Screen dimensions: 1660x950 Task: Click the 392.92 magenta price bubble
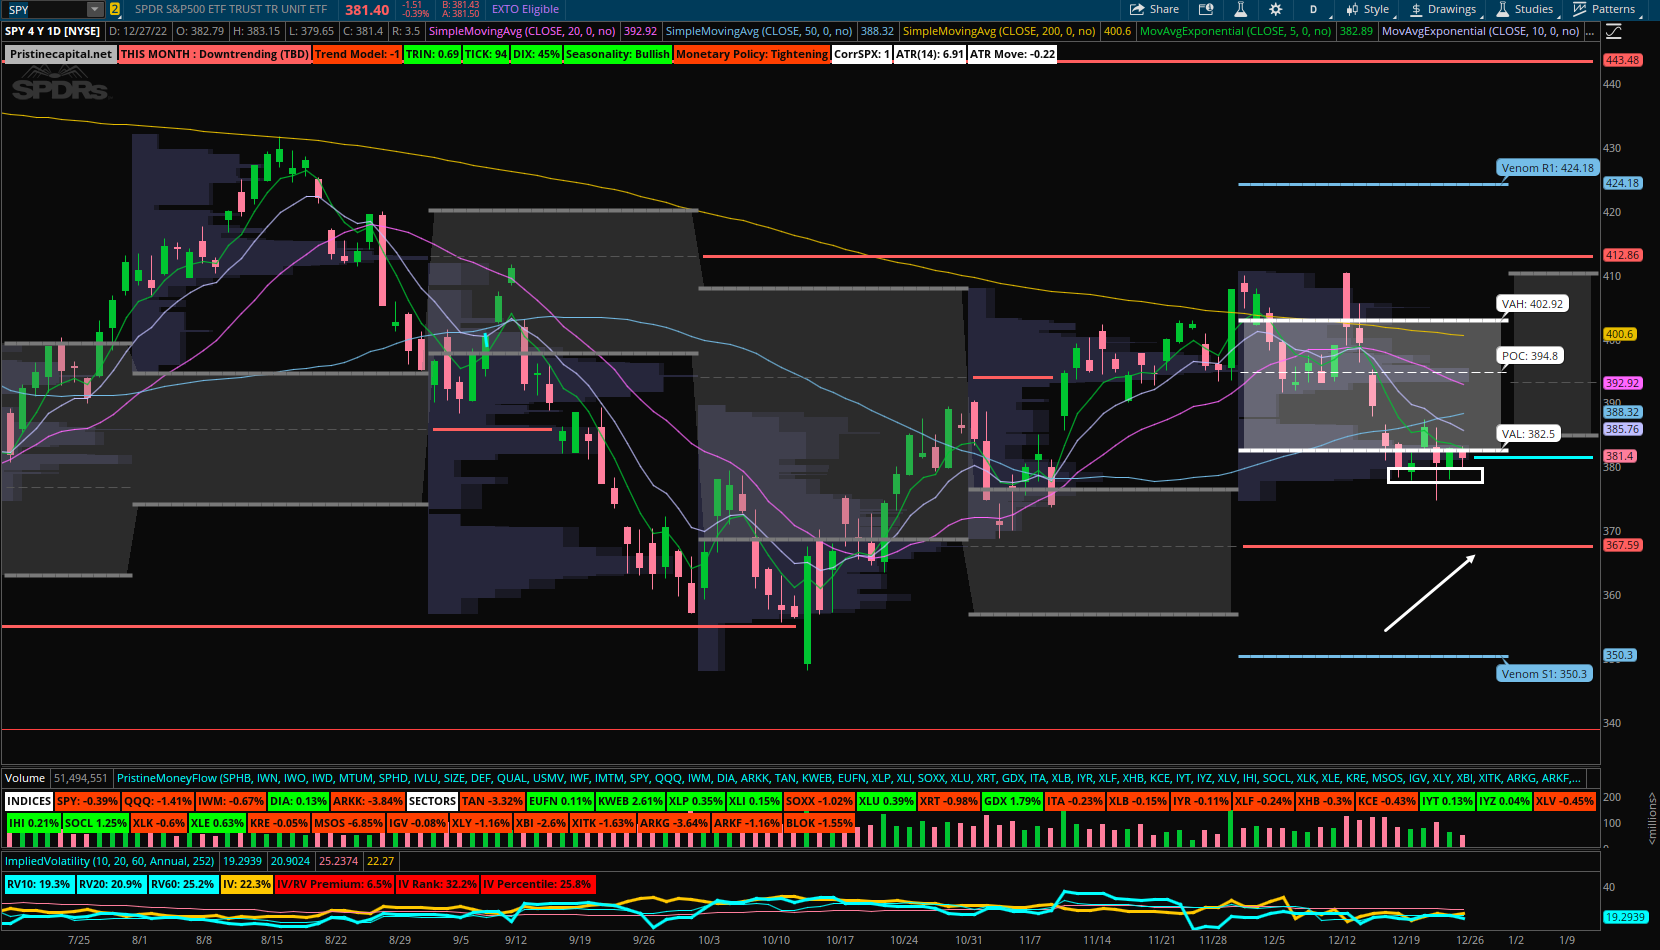point(1622,383)
